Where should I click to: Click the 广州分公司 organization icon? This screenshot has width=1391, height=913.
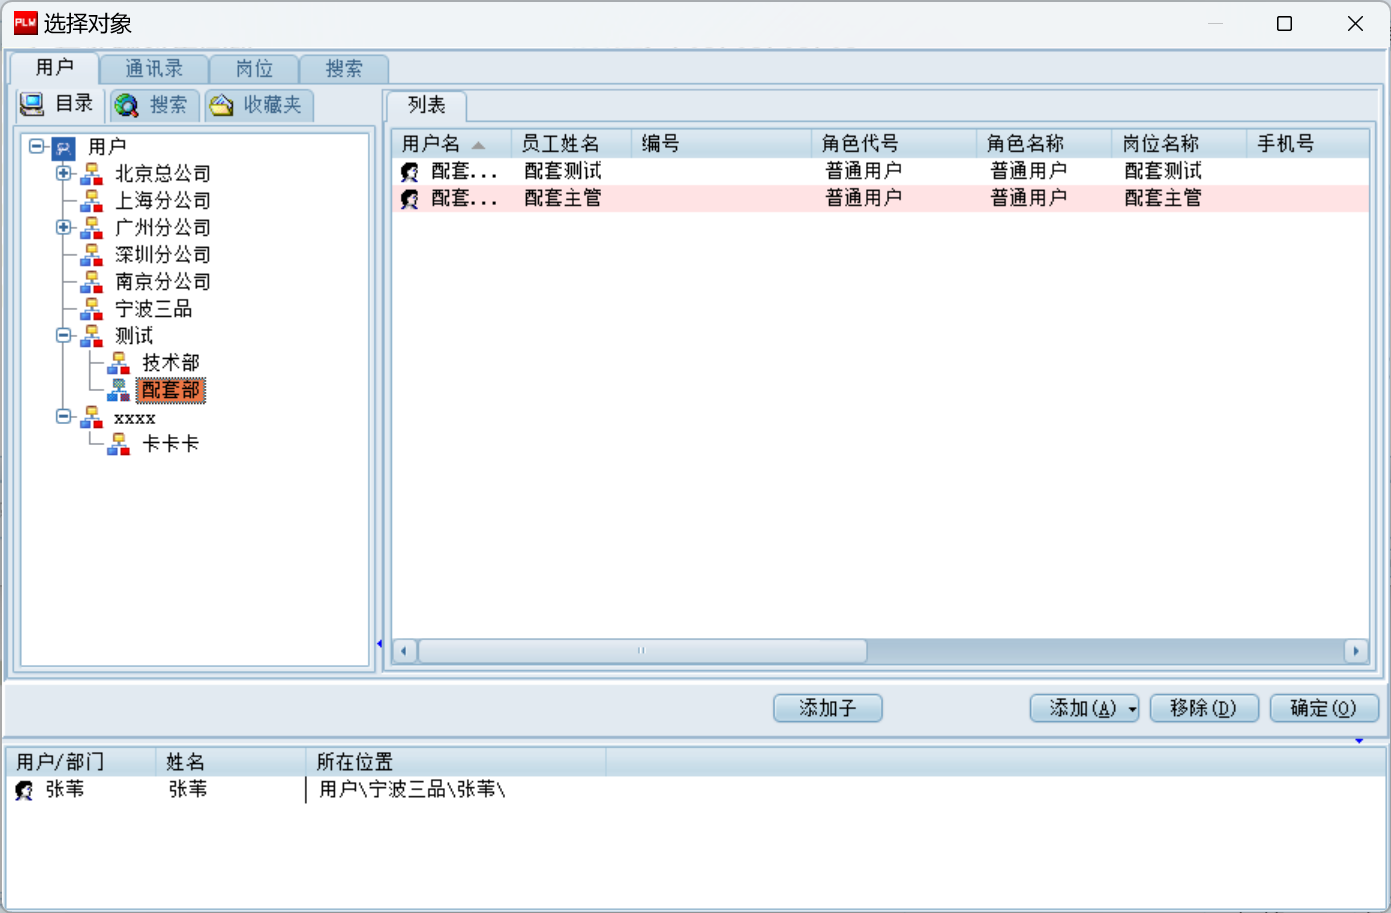coord(91,228)
